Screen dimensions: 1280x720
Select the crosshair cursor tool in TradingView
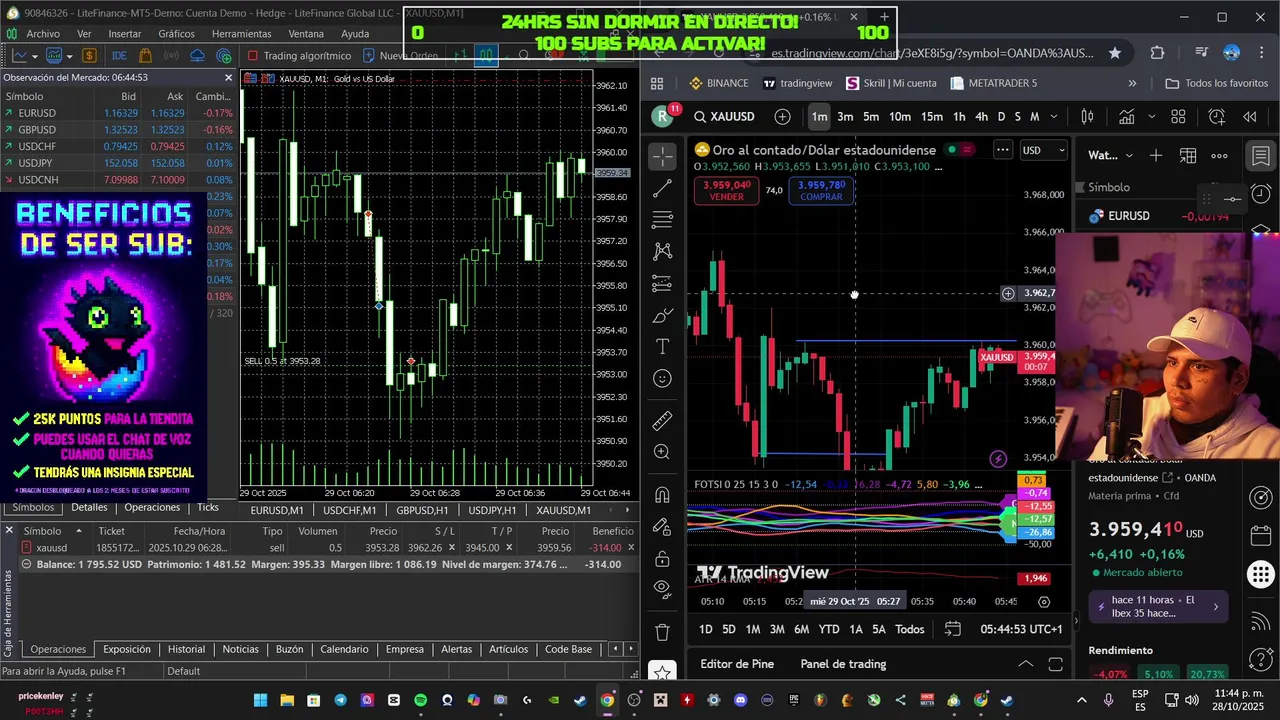click(662, 156)
